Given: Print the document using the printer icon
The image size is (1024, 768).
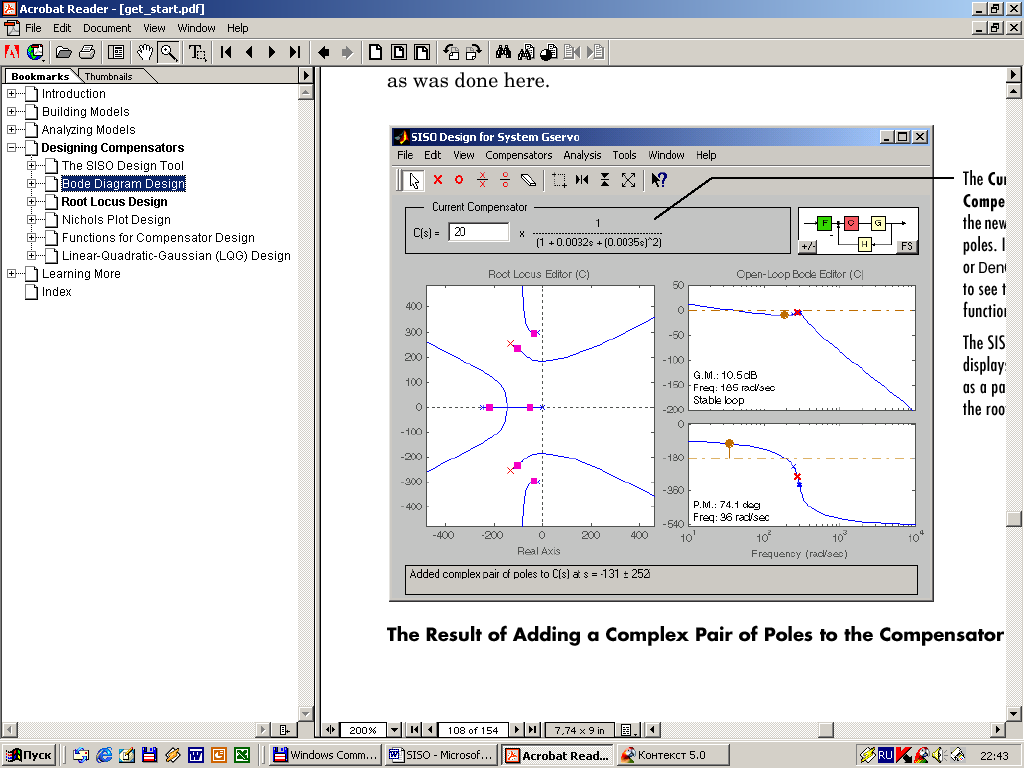Looking at the screenshot, I should (87, 52).
